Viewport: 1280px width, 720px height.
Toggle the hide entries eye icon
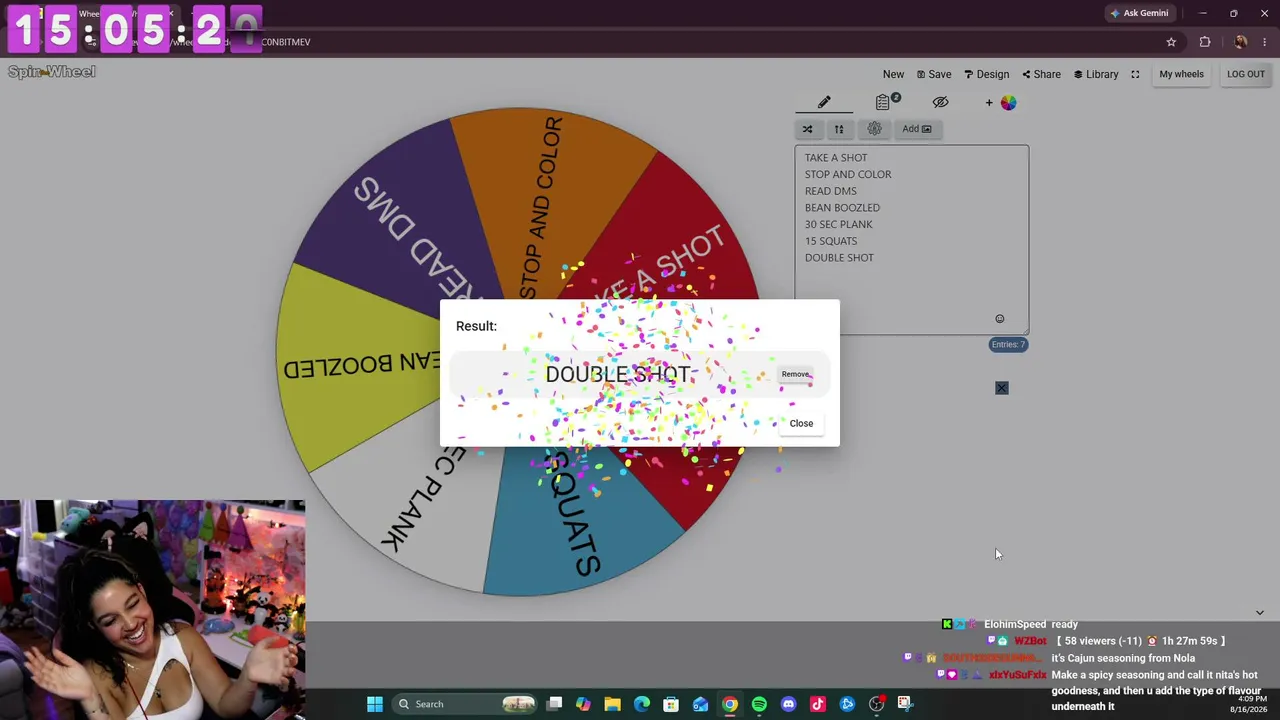(x=940, y=102)
